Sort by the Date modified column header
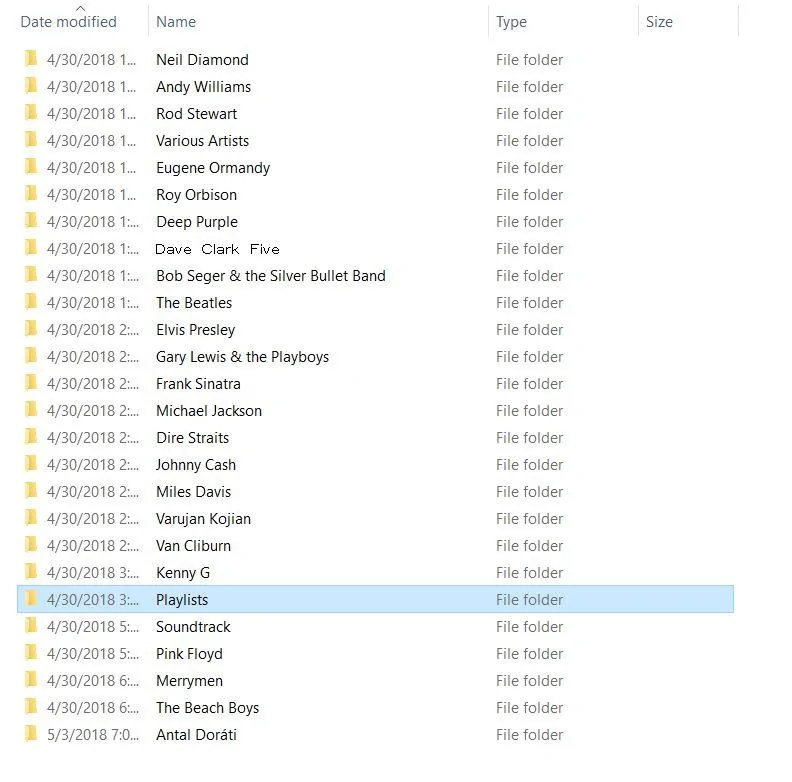The width and height of the screenshot is (792, 782). 68,22
